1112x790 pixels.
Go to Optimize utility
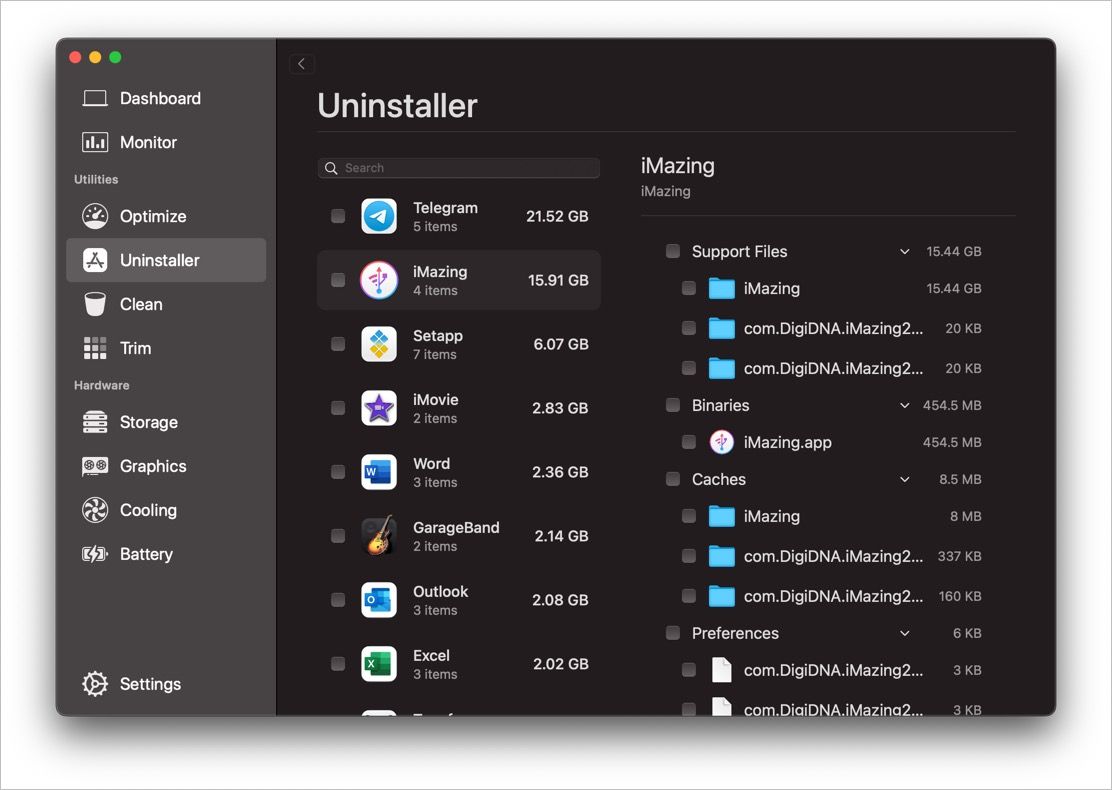point(166,216)
